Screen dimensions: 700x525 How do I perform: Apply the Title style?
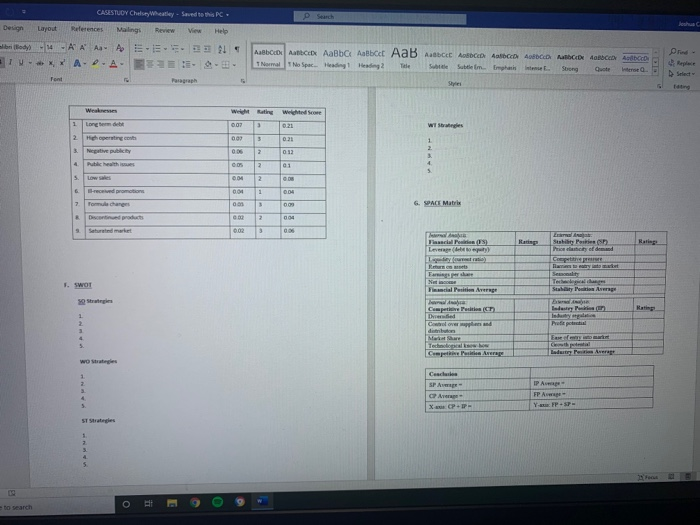(404, 58)
